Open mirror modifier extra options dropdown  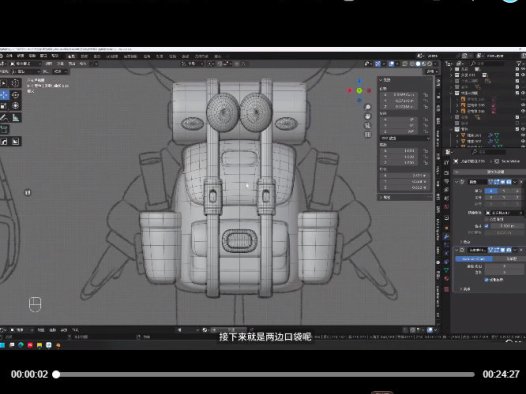[515, 182]
